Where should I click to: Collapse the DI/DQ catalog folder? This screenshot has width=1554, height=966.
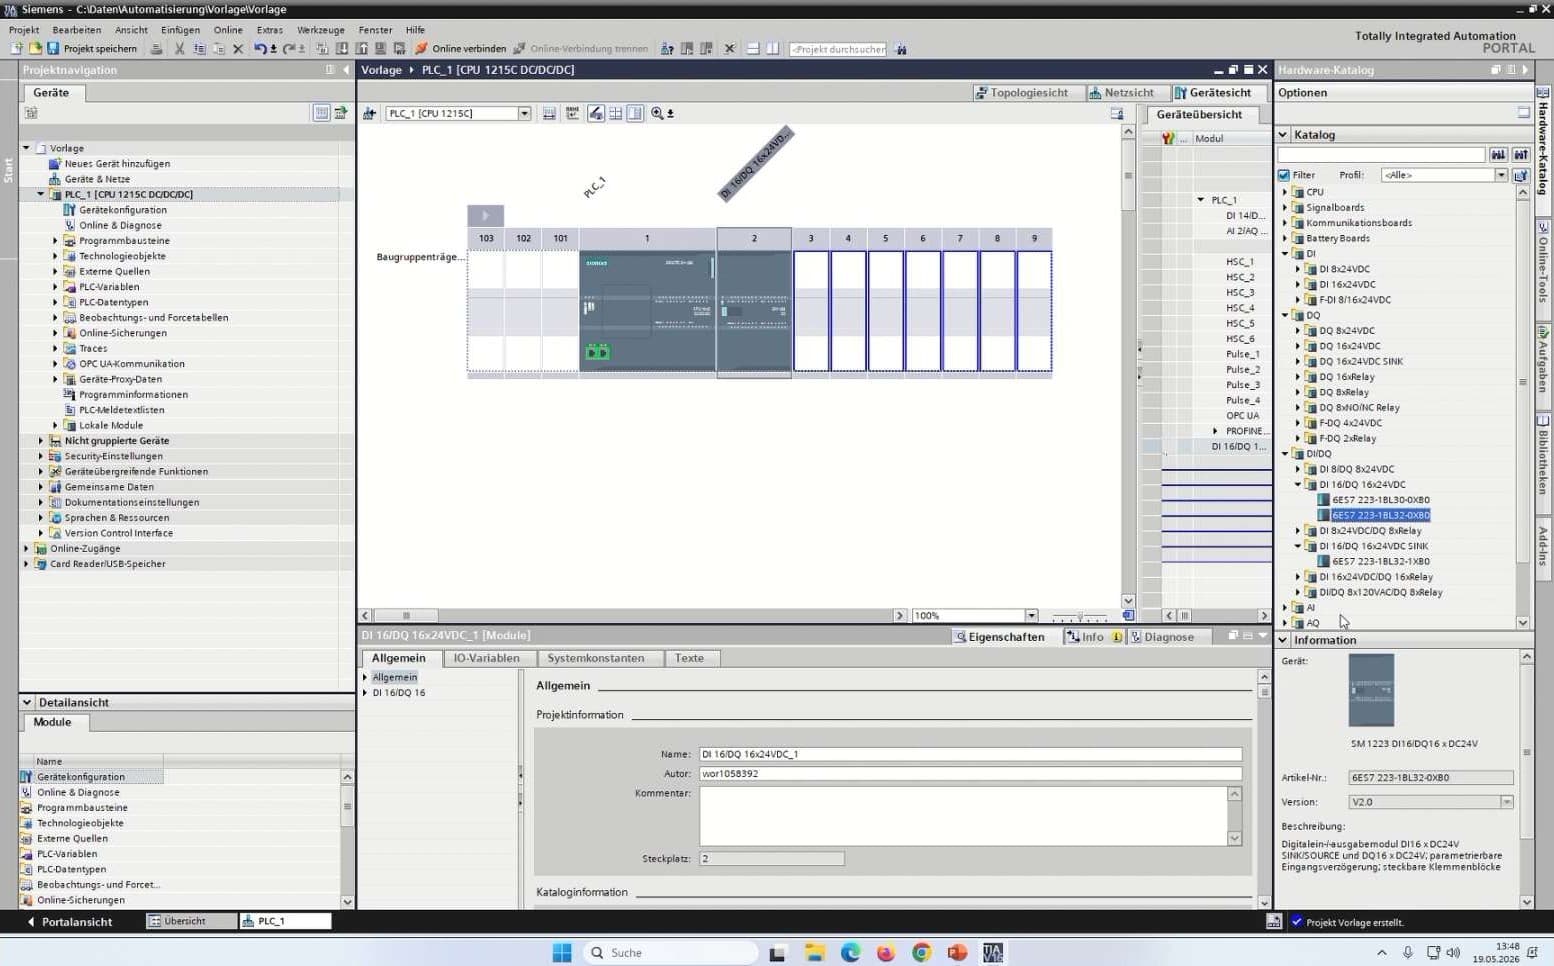1286,454
